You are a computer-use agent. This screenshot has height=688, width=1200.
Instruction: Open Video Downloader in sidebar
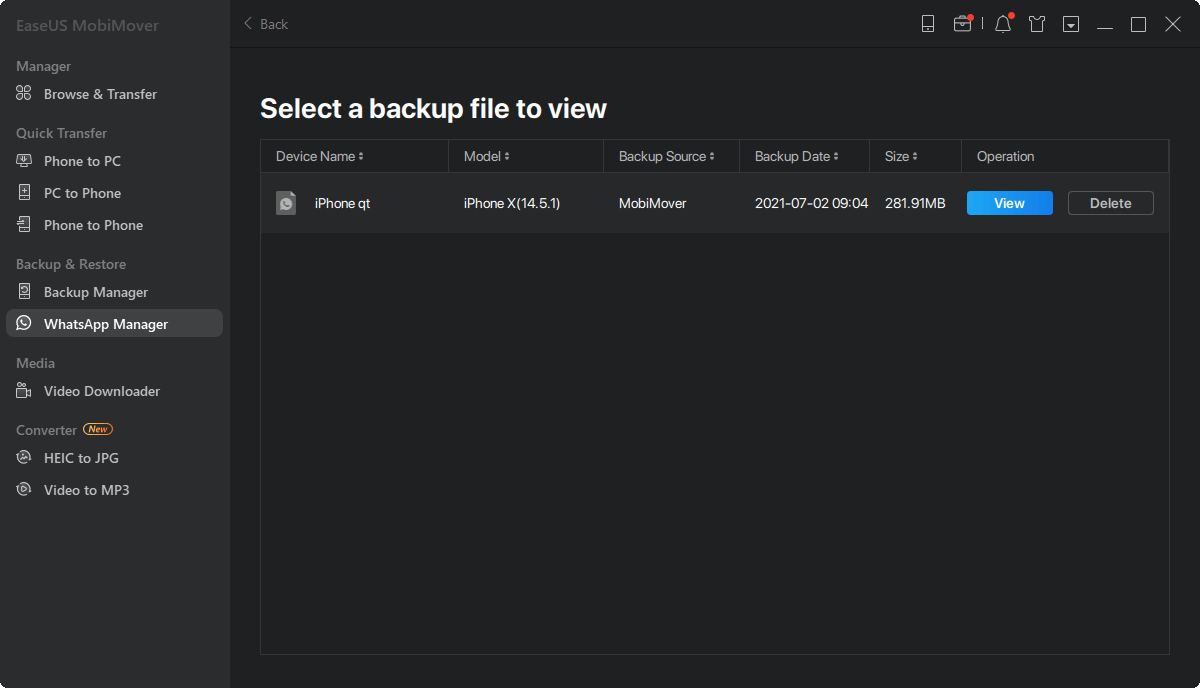[x=102, y=391]
